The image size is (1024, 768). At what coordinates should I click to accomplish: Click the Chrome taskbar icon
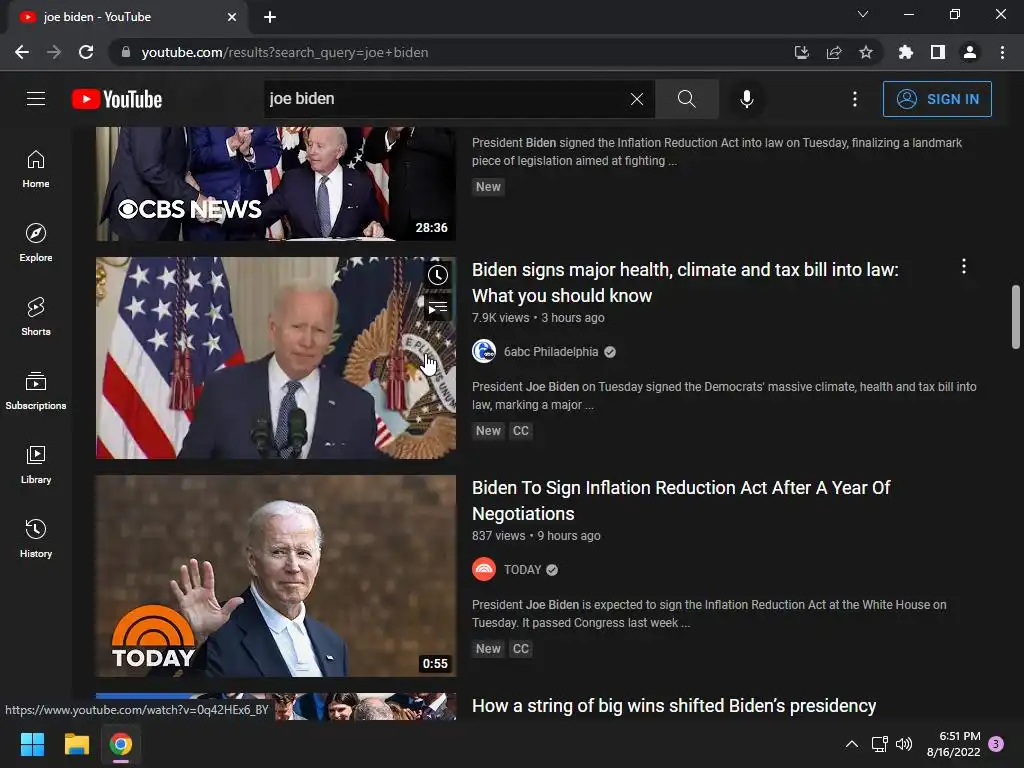pyautogui.click(x=121, y=744)
